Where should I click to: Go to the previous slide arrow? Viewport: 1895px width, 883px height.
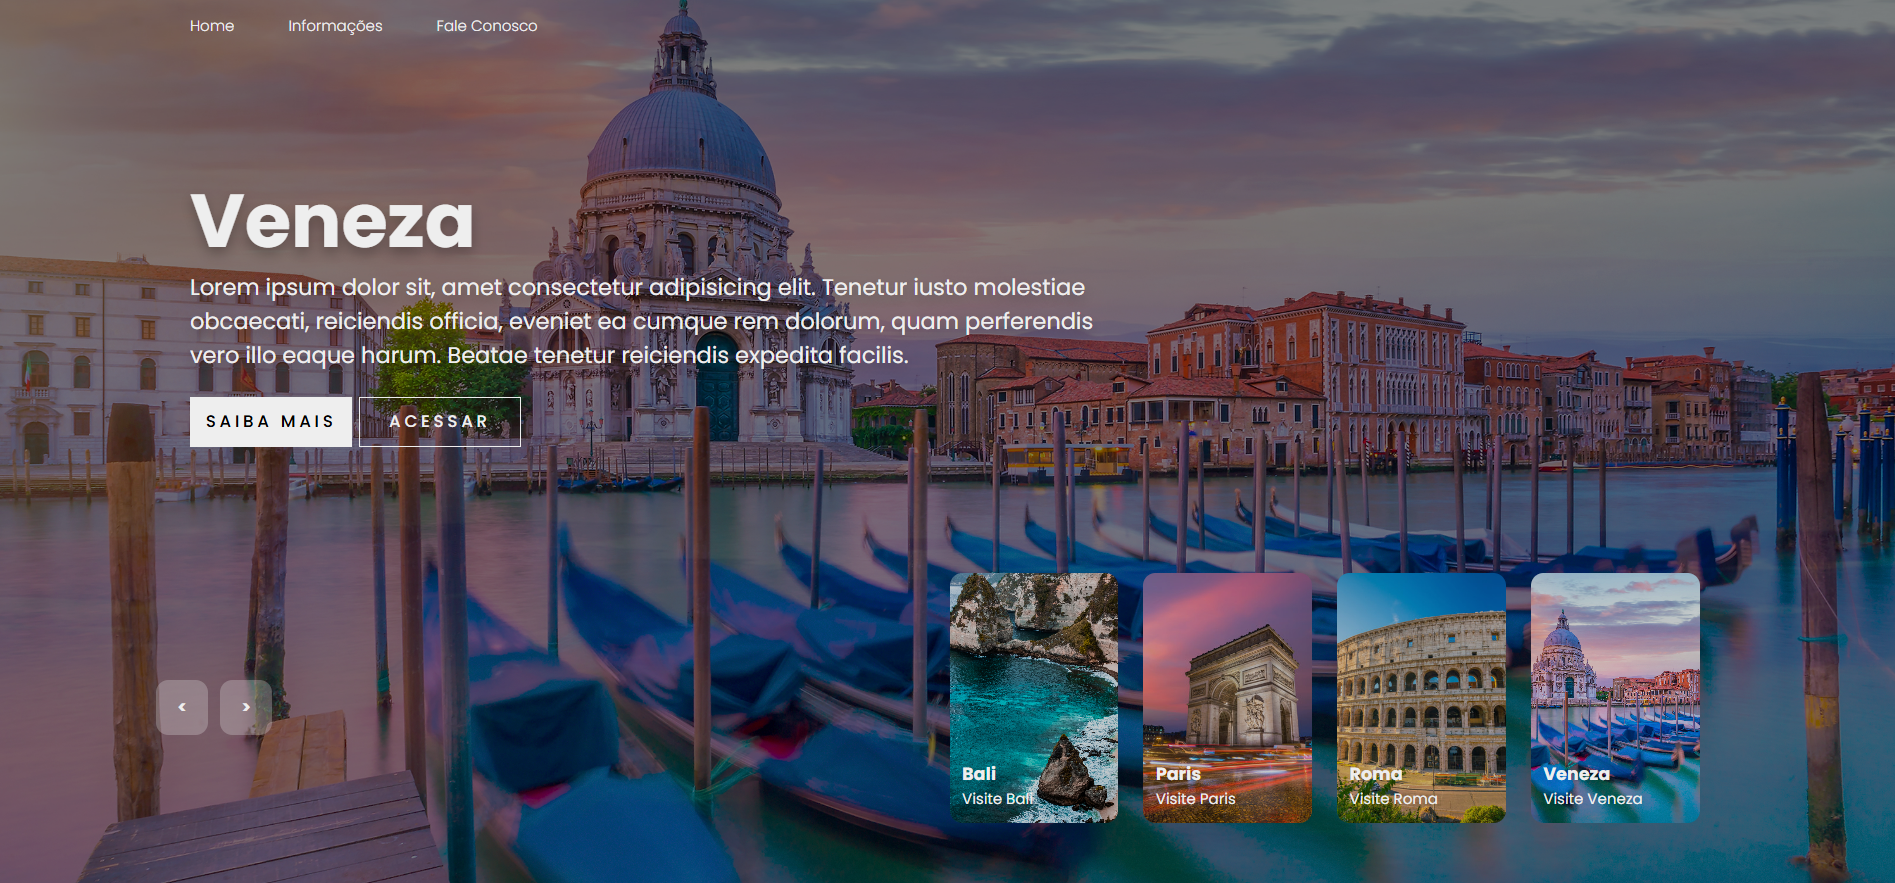click(182, 708)
